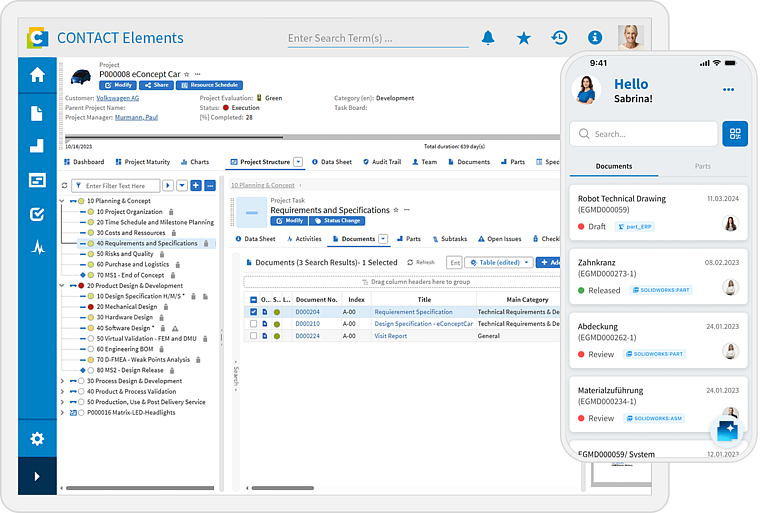Focus the Enter Filter Text Here field
The width and height of the screenshot is (768, 513).
116,186
